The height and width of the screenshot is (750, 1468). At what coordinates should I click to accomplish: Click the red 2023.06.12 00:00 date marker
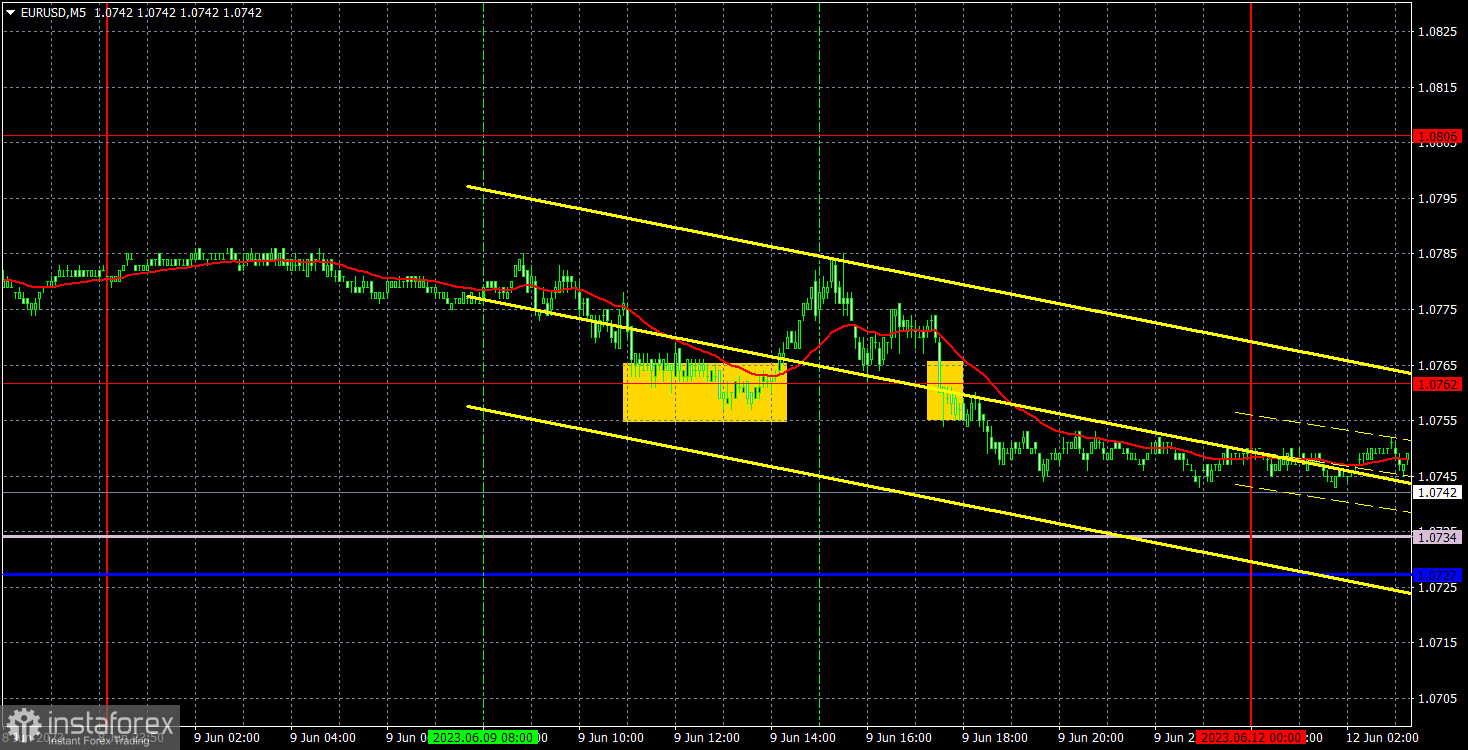tap(1251, 738)
